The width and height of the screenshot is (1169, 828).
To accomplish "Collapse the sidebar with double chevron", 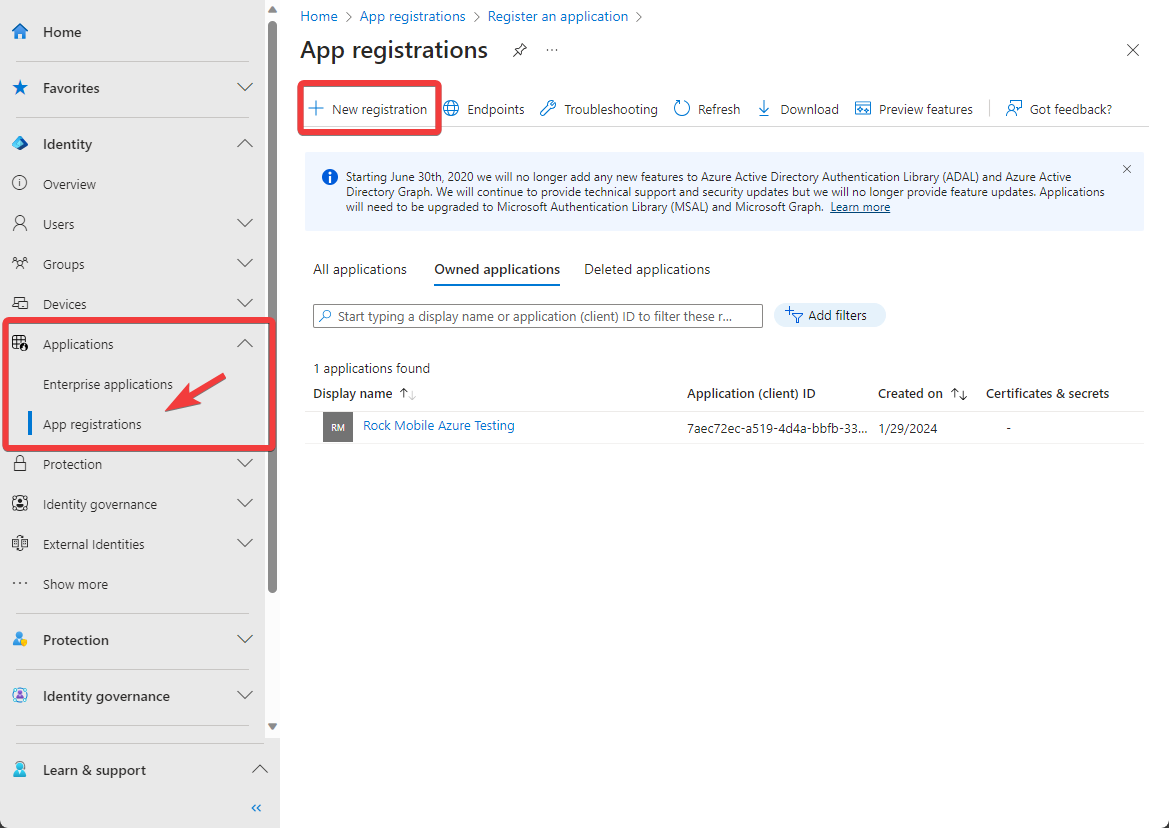I will click(256, 808).
